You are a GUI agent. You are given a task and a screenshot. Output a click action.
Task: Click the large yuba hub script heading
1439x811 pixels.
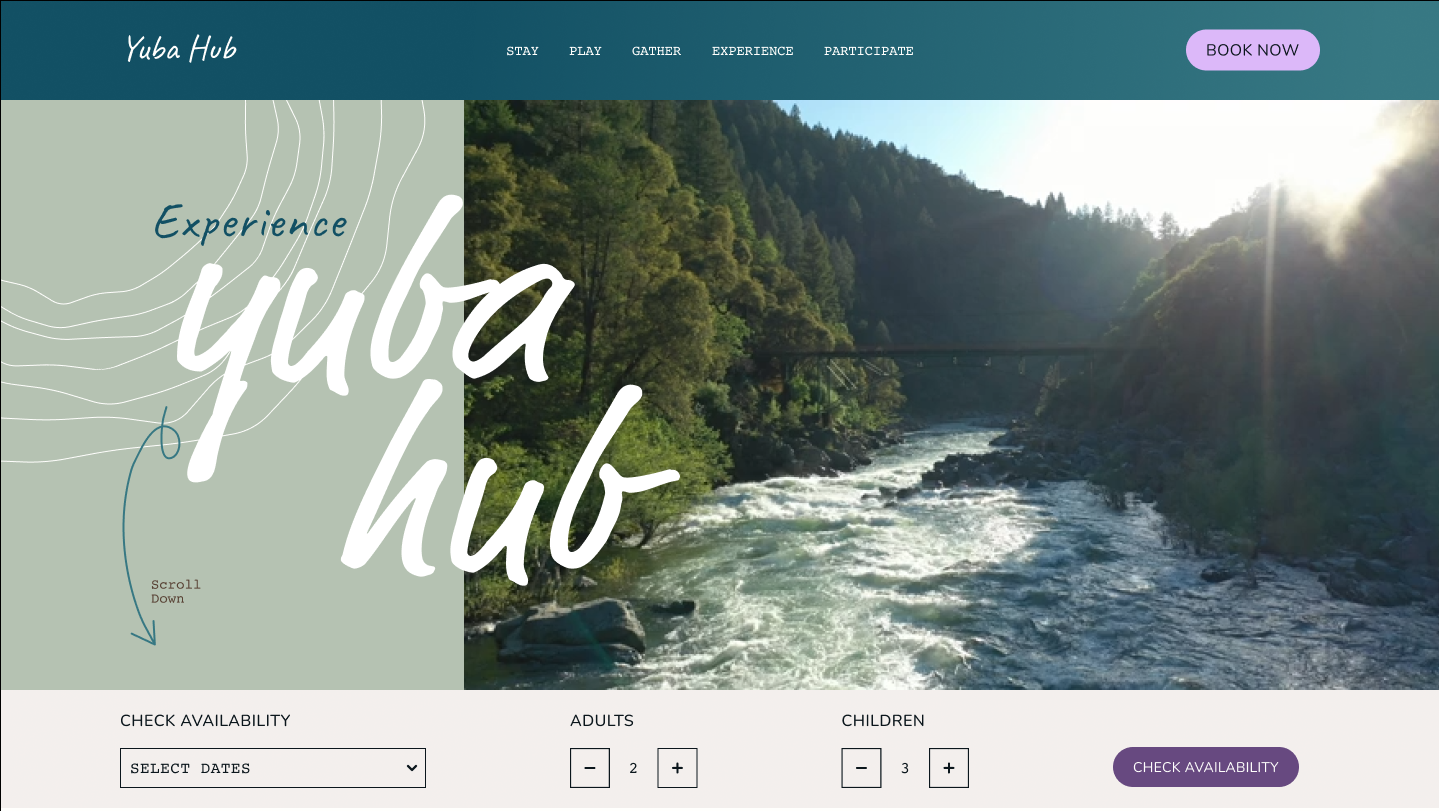coord(425,390)
